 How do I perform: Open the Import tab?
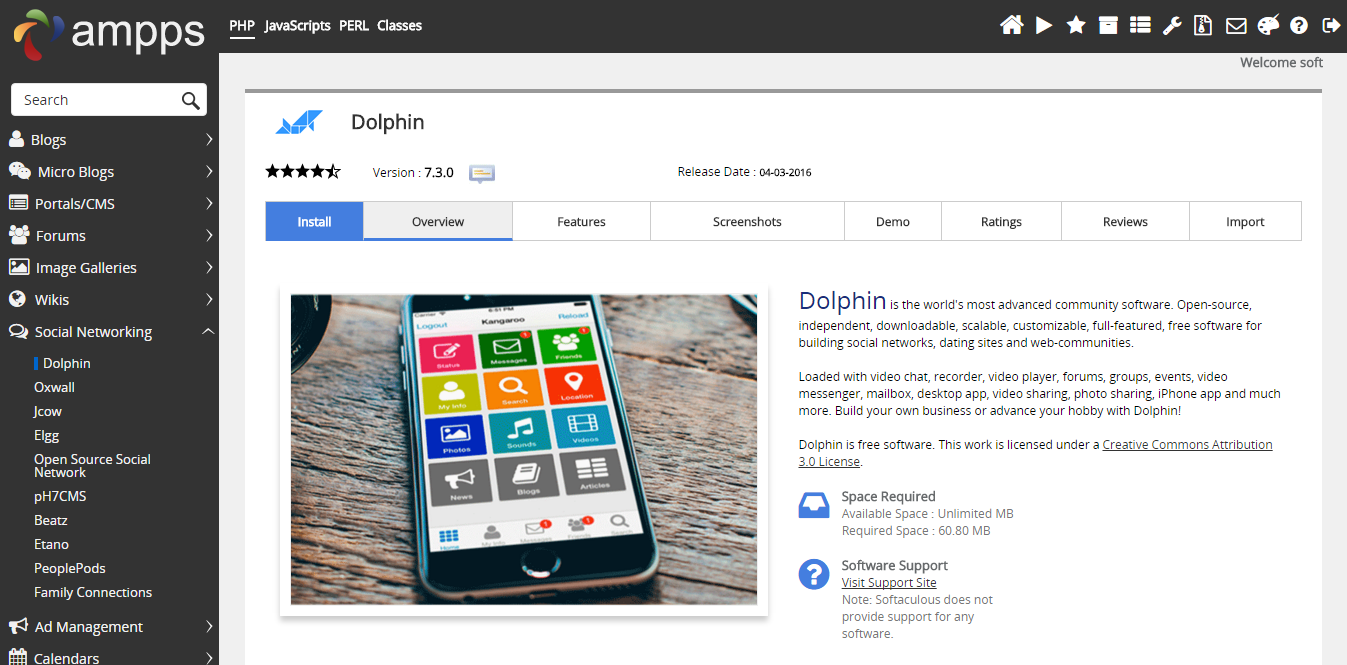1245,221
